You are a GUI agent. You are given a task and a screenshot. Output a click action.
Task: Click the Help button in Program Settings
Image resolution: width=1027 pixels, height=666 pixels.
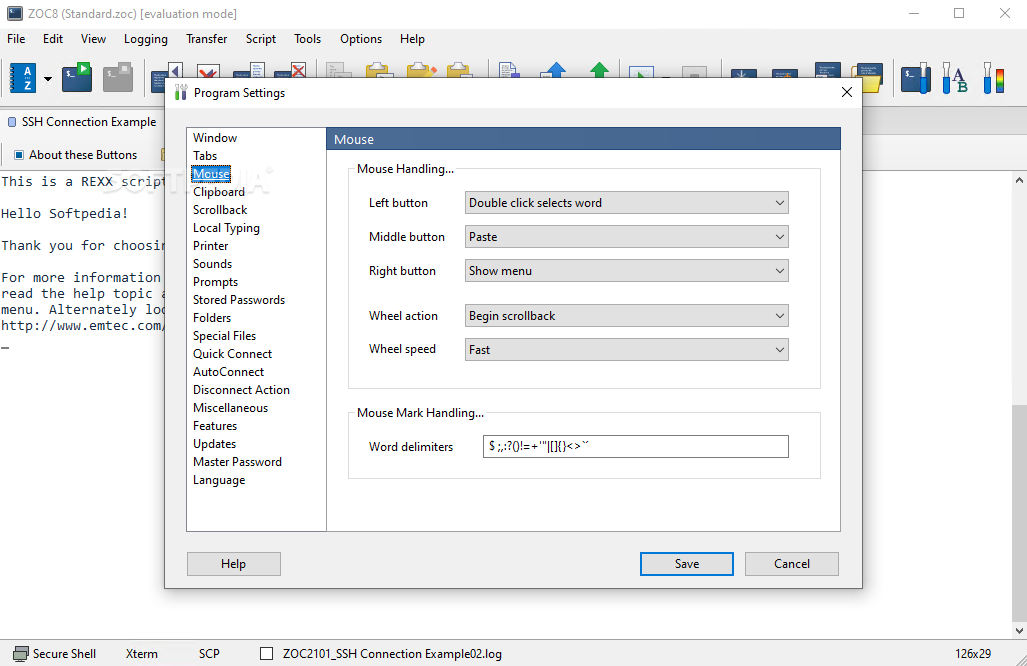[234, 564]
